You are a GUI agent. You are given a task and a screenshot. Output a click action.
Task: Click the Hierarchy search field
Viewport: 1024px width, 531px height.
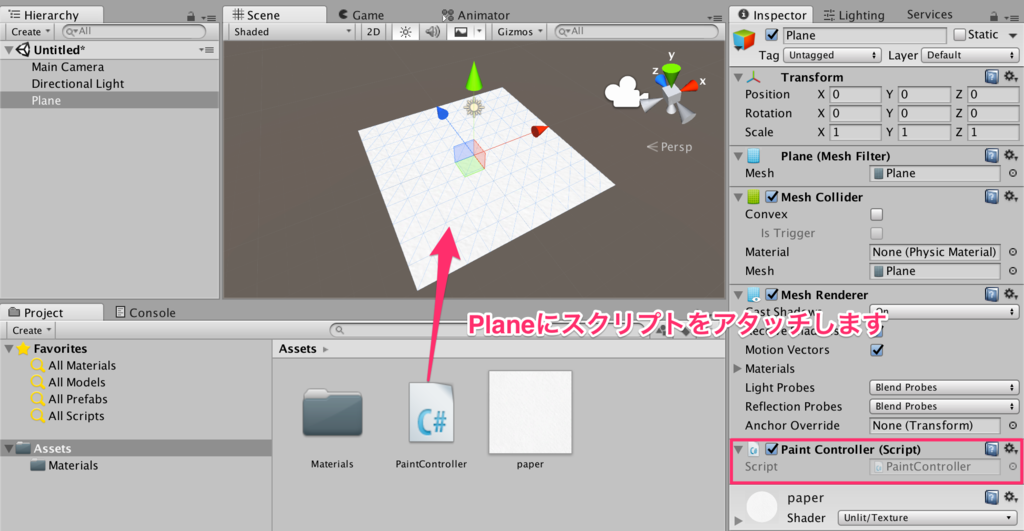135,31
